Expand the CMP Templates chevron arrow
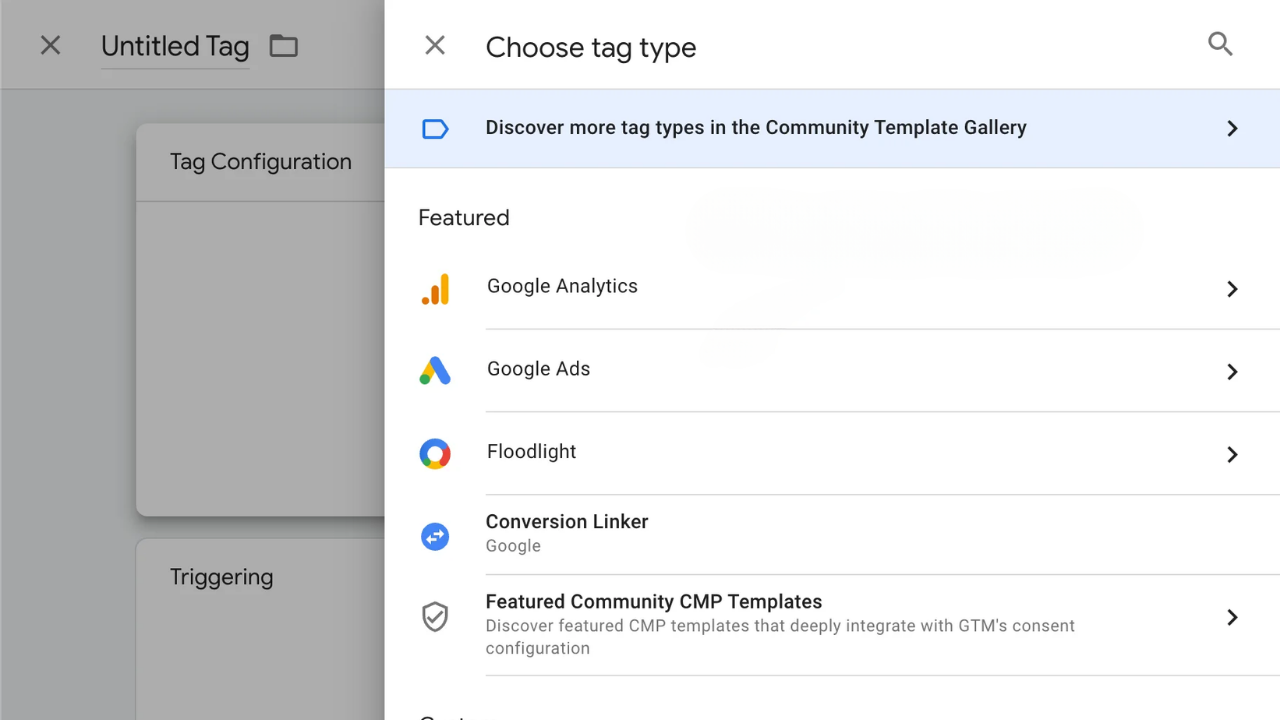Image resolution: width=1280 pixels, height=720 pixels. [1232, 618]
